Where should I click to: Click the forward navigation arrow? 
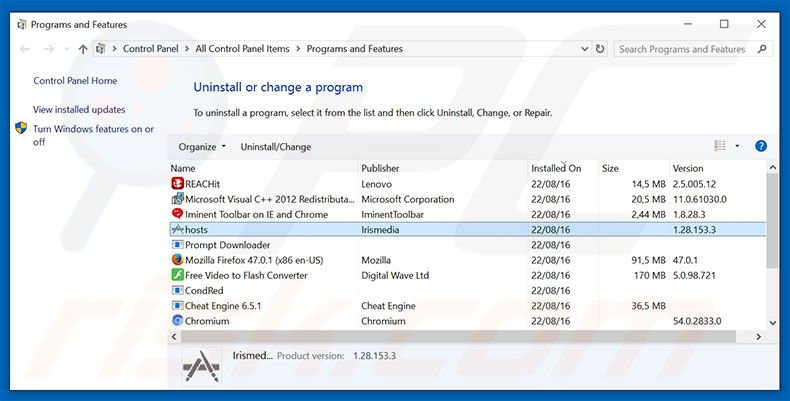coord(49,49)
